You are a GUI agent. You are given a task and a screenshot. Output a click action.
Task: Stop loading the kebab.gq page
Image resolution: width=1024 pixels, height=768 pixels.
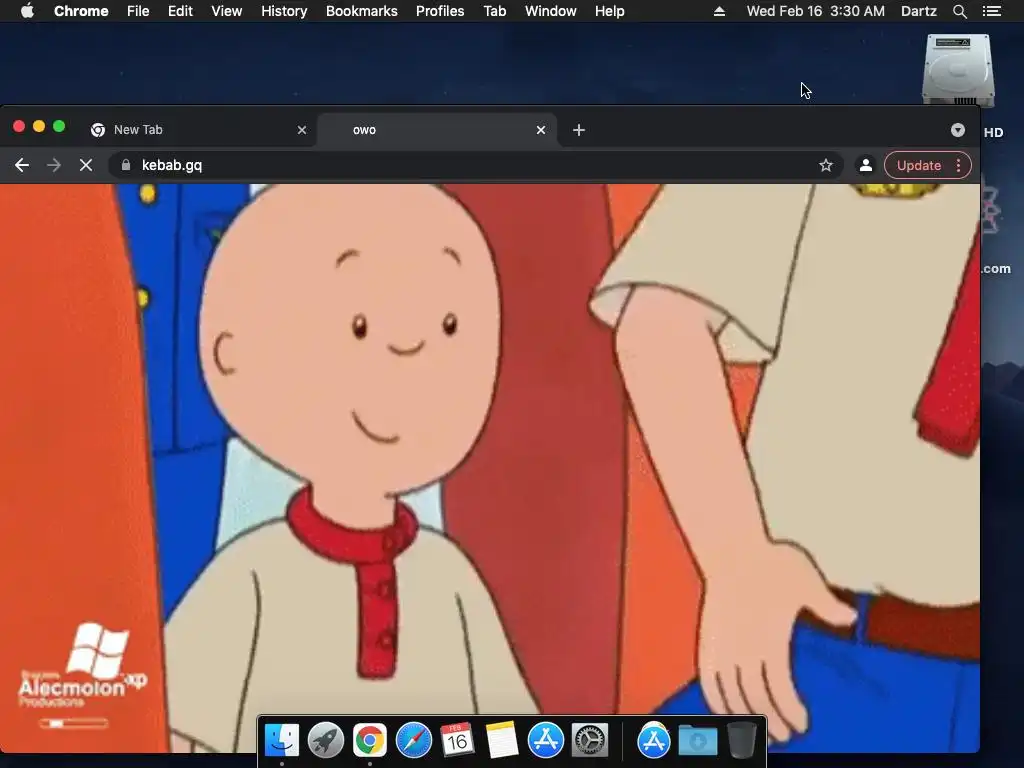pyautogui.click(x=86, y=165)
